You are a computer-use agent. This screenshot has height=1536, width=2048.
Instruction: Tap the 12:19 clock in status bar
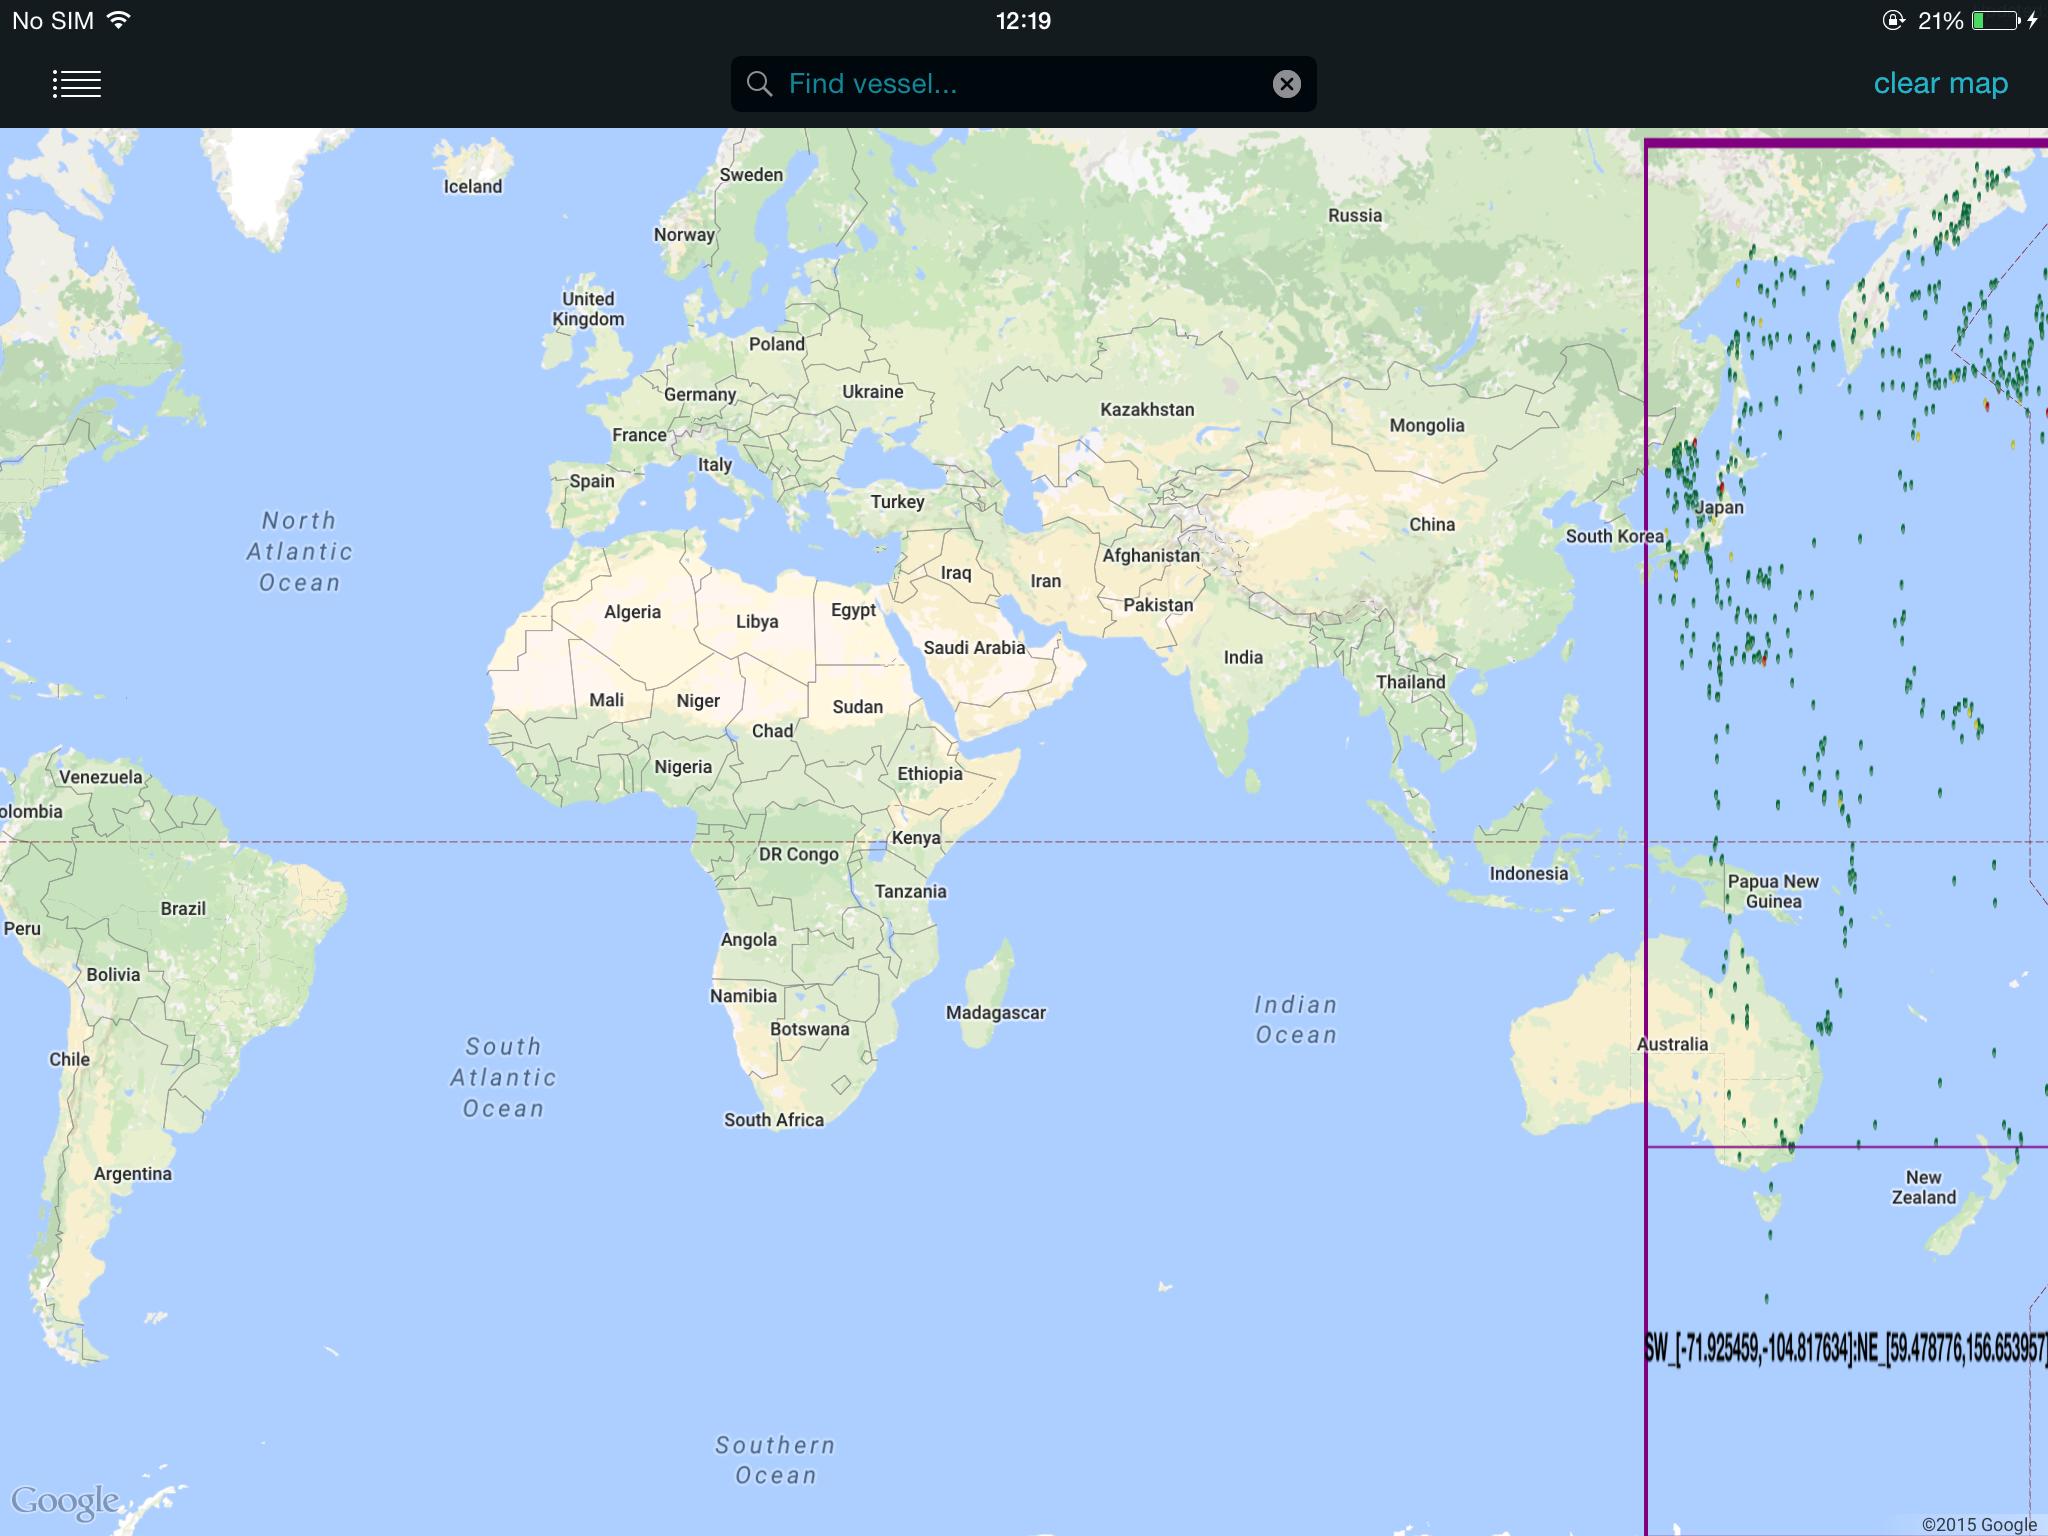click(x=1023, y=20)
